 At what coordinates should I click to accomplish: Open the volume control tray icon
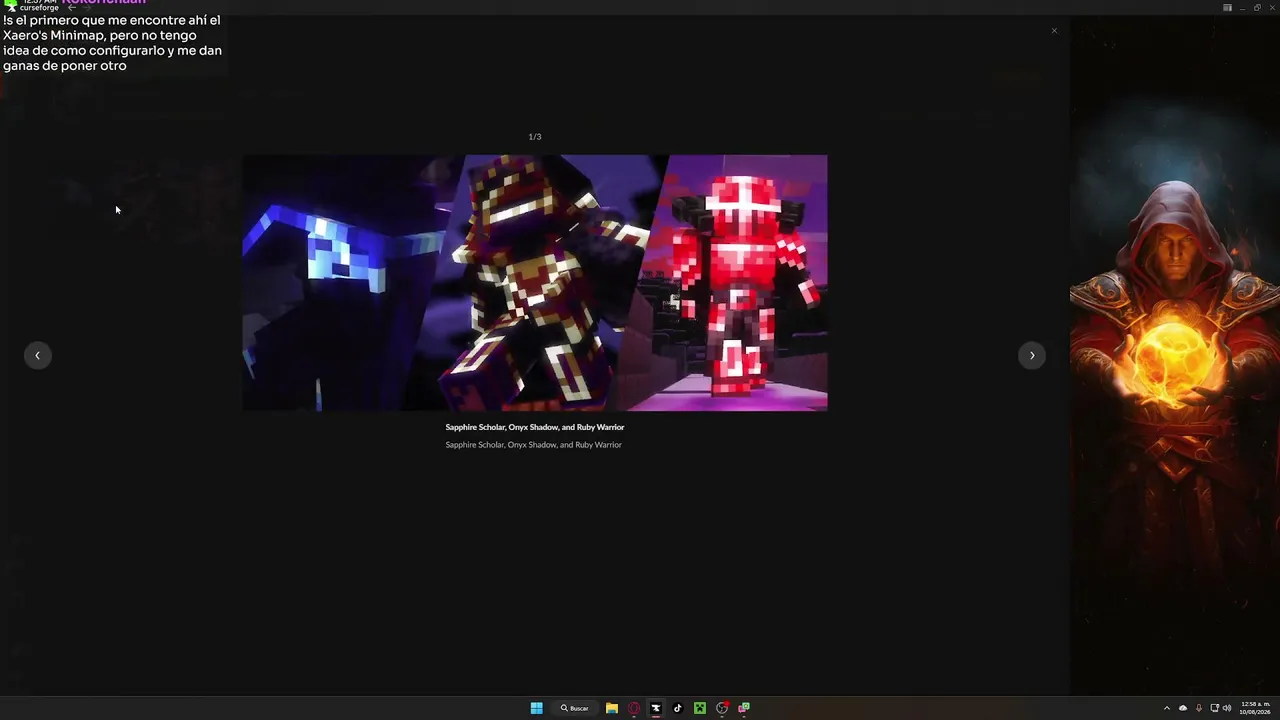tap(1227, 708)
